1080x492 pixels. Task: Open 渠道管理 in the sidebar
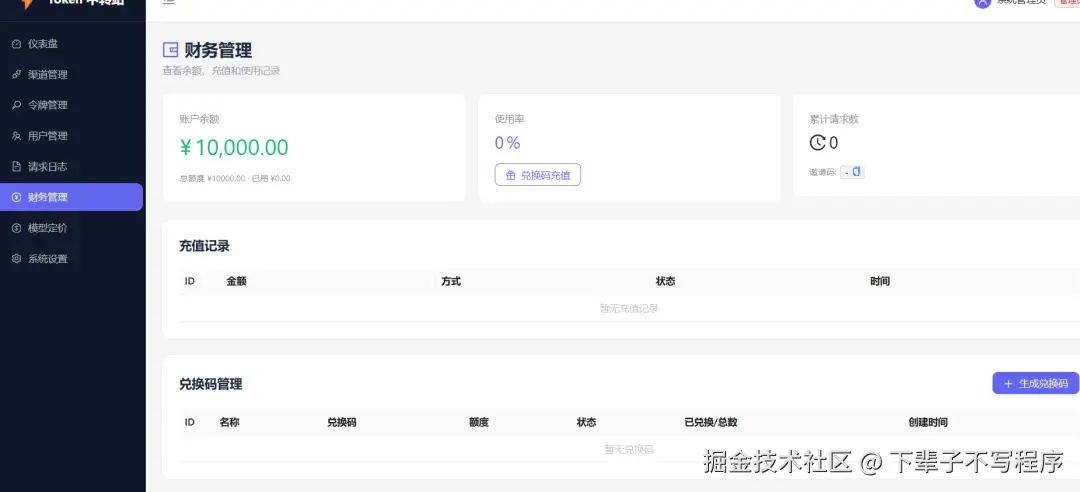click(x=72, y=74)
